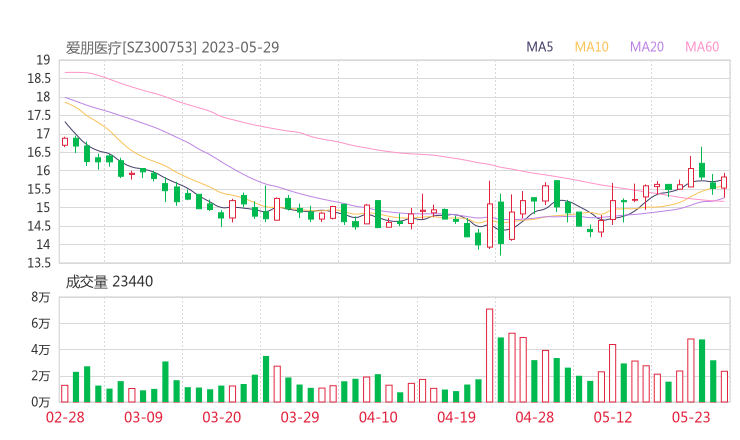Click the 13.5 price axis label

click(37, 263)
